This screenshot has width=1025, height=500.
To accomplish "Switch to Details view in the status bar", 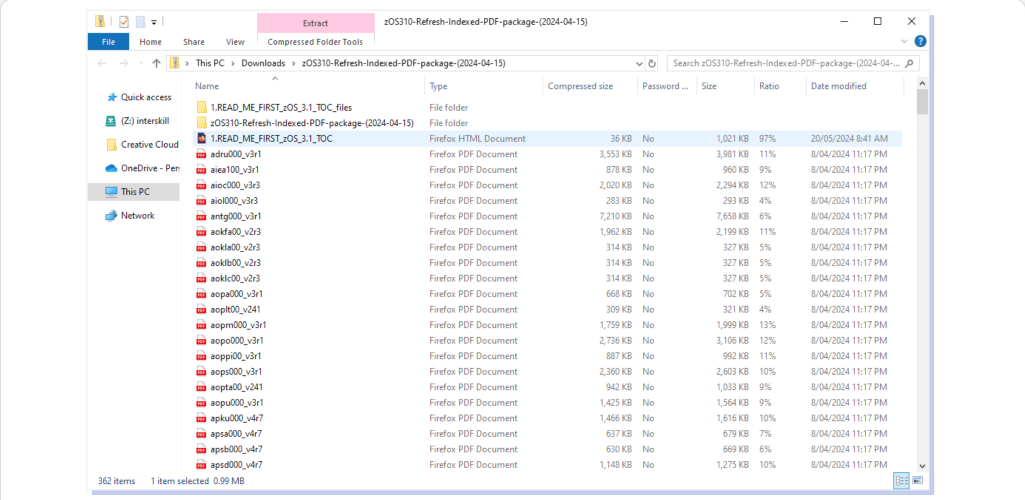I will [x=902, y=480].
